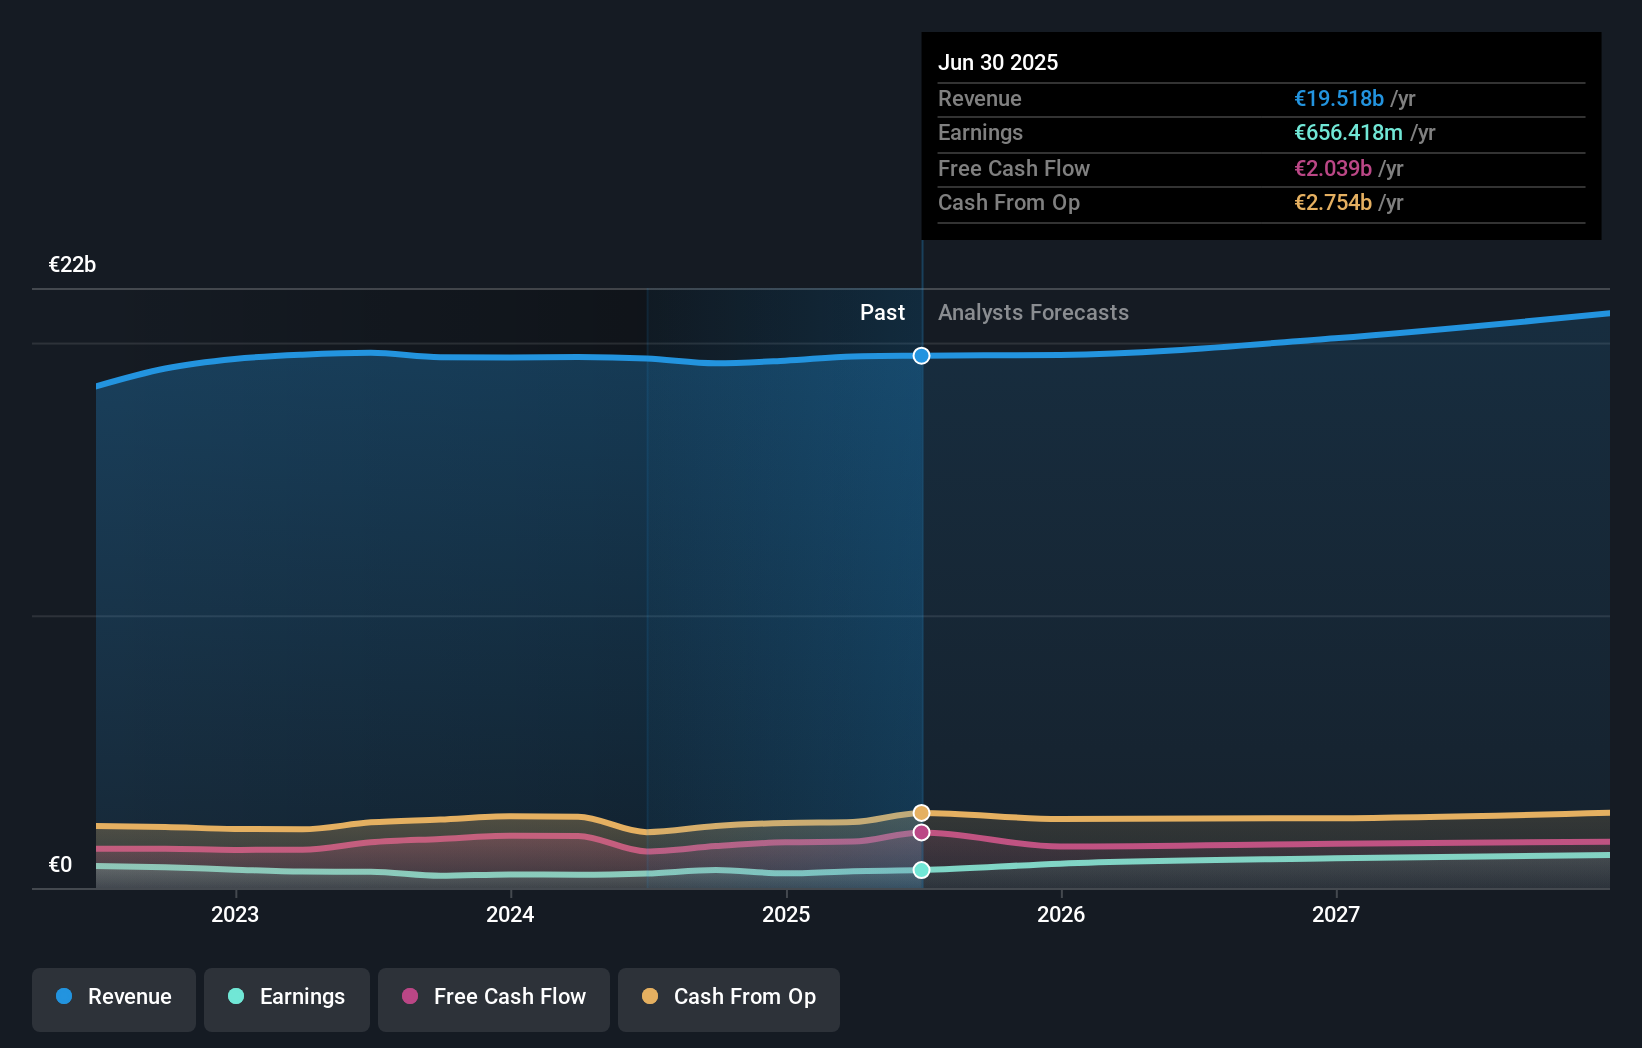1642x1048 pixels.
Task: Click the pink Free Cash Flow legend dot
Action: click(x=409, y=997)
